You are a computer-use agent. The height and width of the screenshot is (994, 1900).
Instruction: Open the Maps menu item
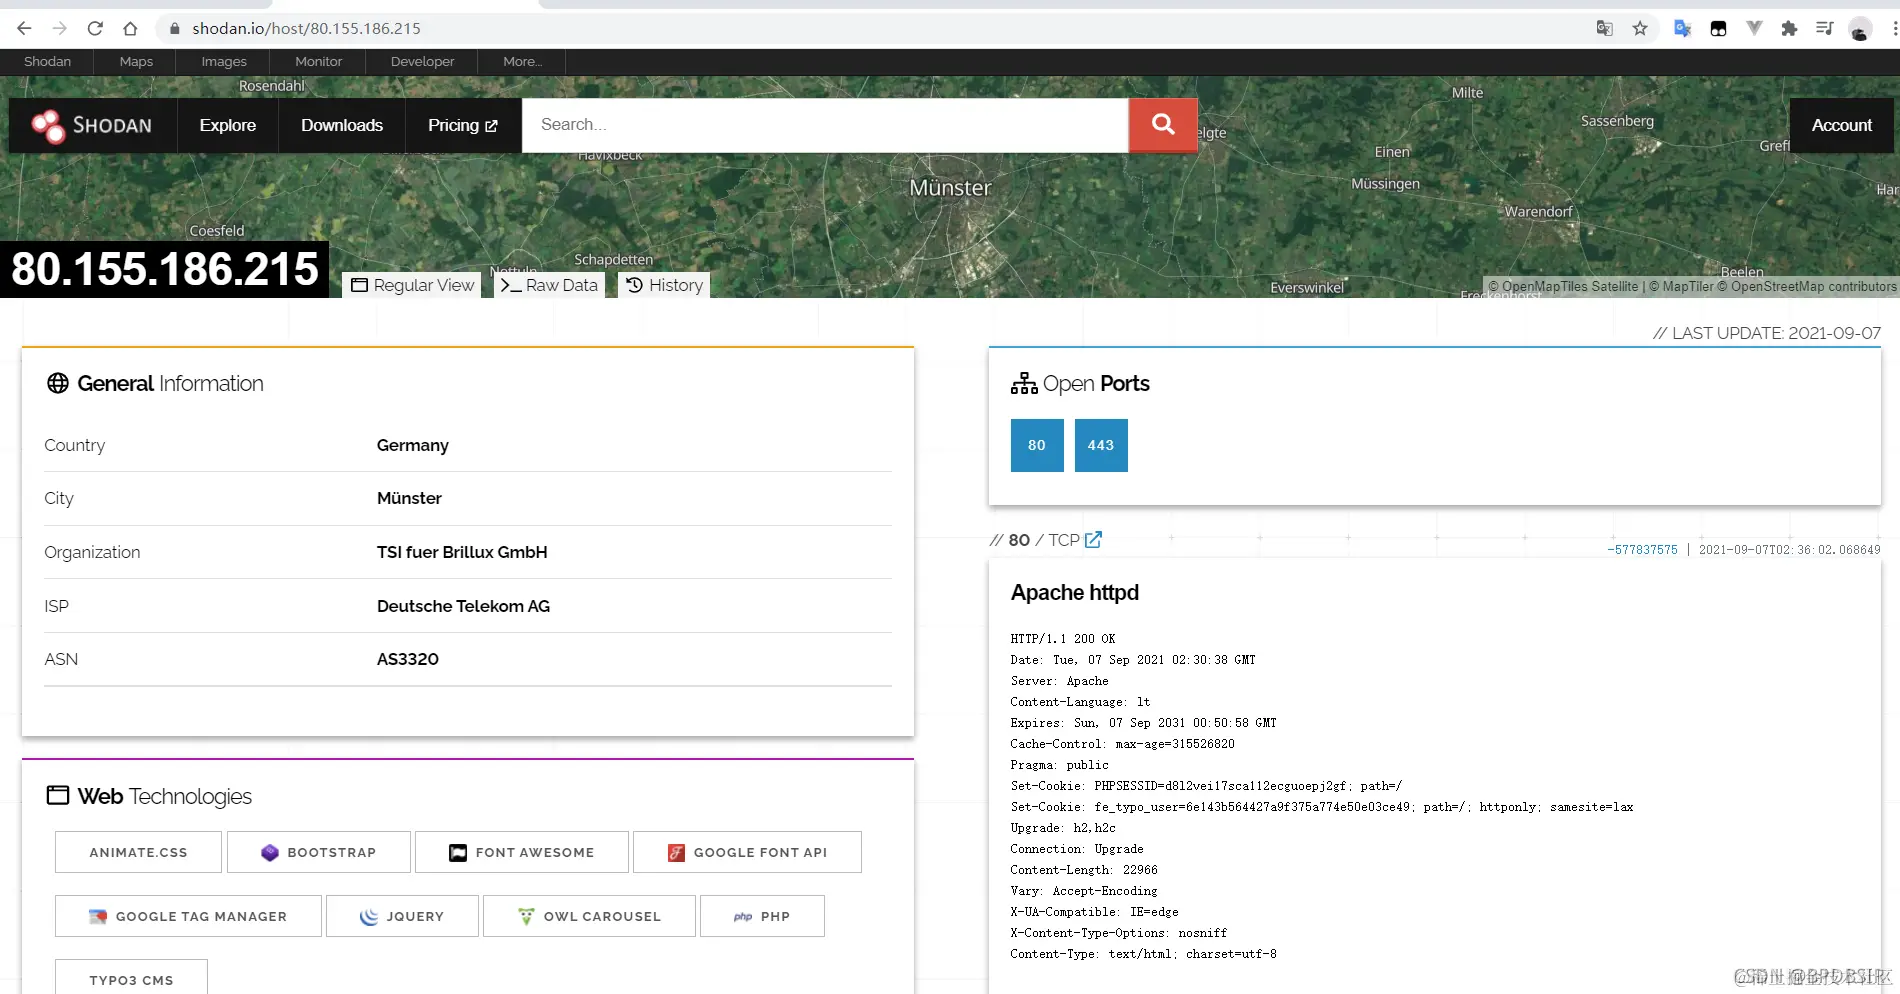click(136, 61)
